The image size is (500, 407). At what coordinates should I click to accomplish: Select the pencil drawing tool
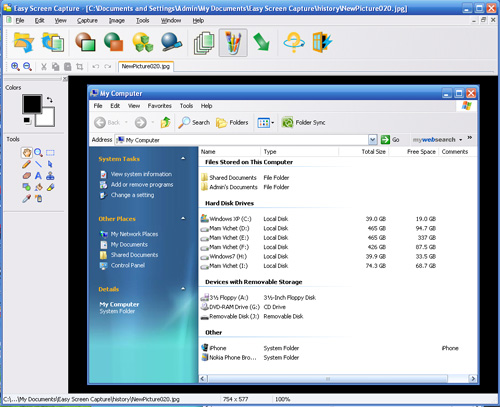(x=26, y=164)
